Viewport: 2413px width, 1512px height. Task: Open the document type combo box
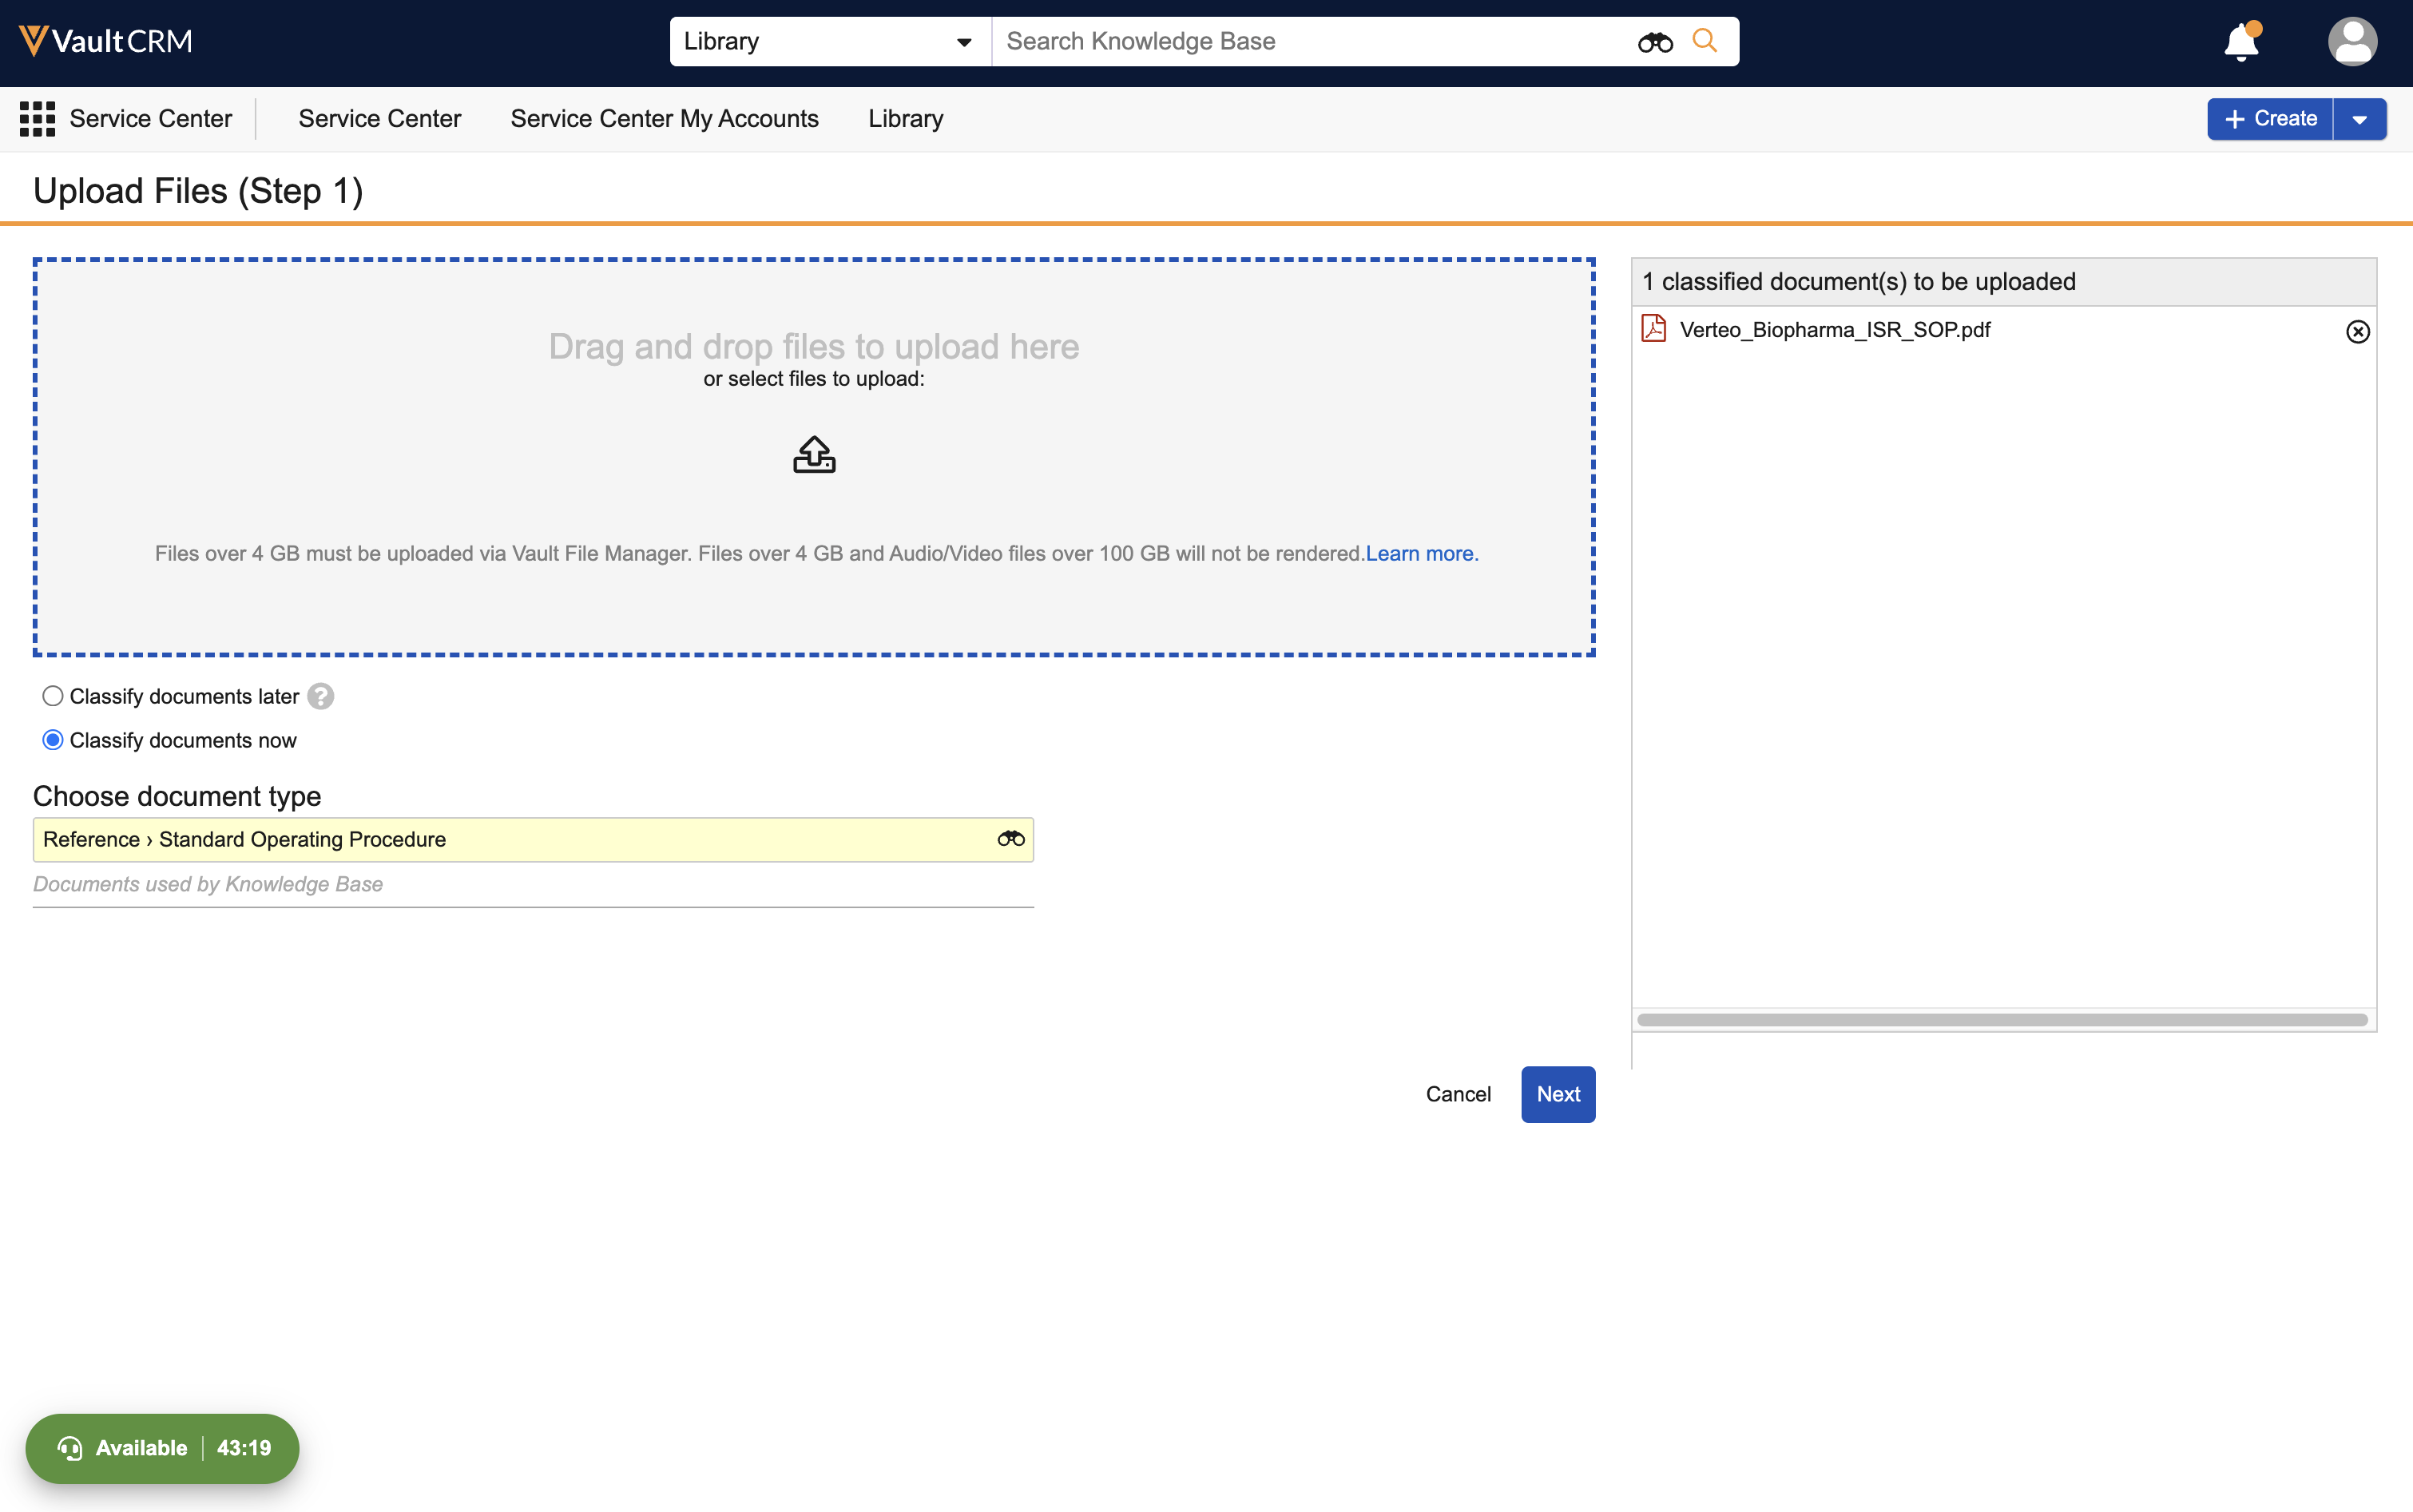(515, 839)
